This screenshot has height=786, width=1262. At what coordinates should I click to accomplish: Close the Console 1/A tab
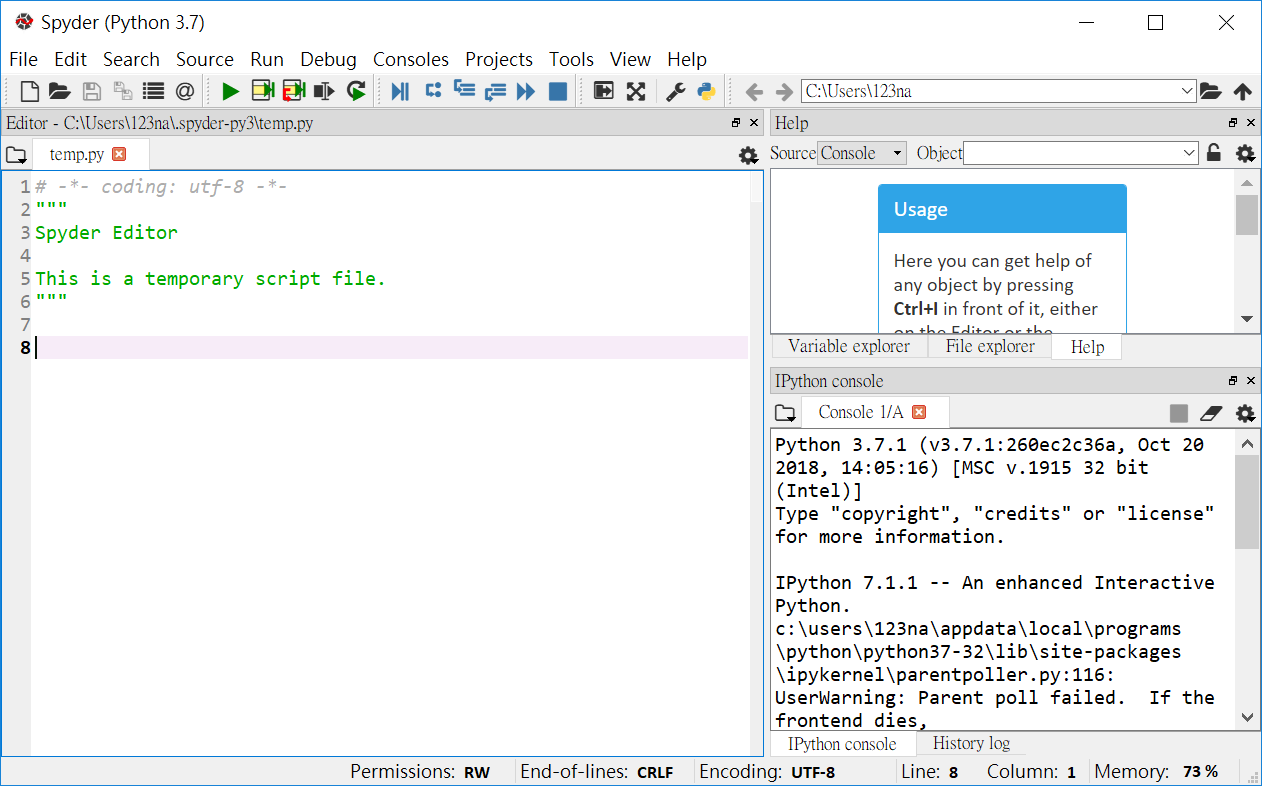coord(919,412)
